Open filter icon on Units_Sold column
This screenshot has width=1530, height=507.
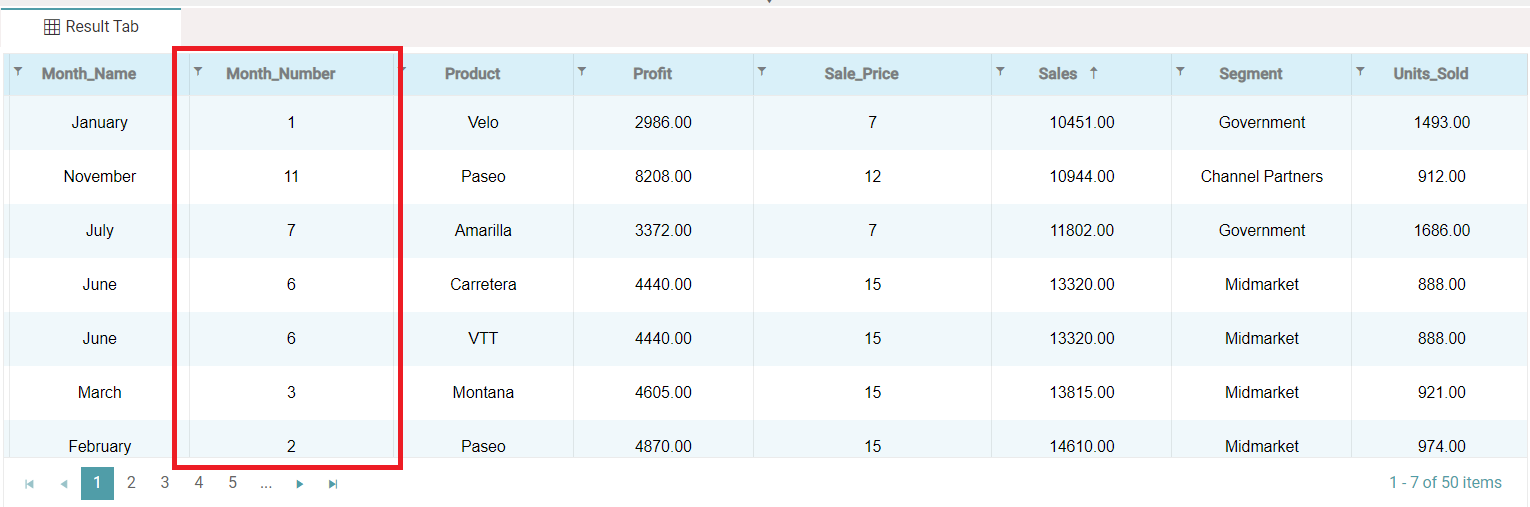[x=1360, y=71]
